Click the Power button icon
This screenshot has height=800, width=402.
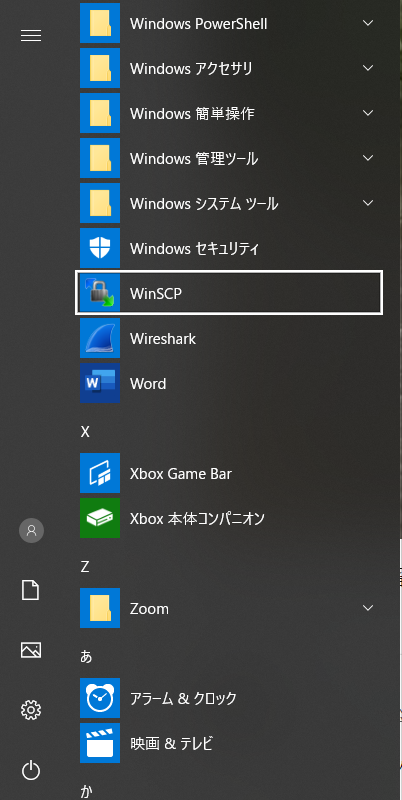31,770
